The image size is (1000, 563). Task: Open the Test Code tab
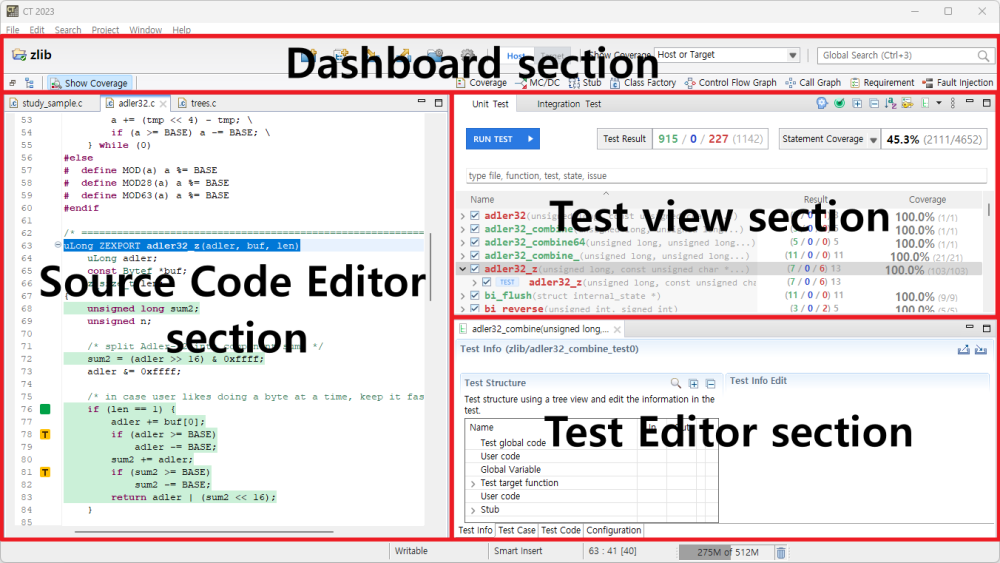(x=561, y=530)
